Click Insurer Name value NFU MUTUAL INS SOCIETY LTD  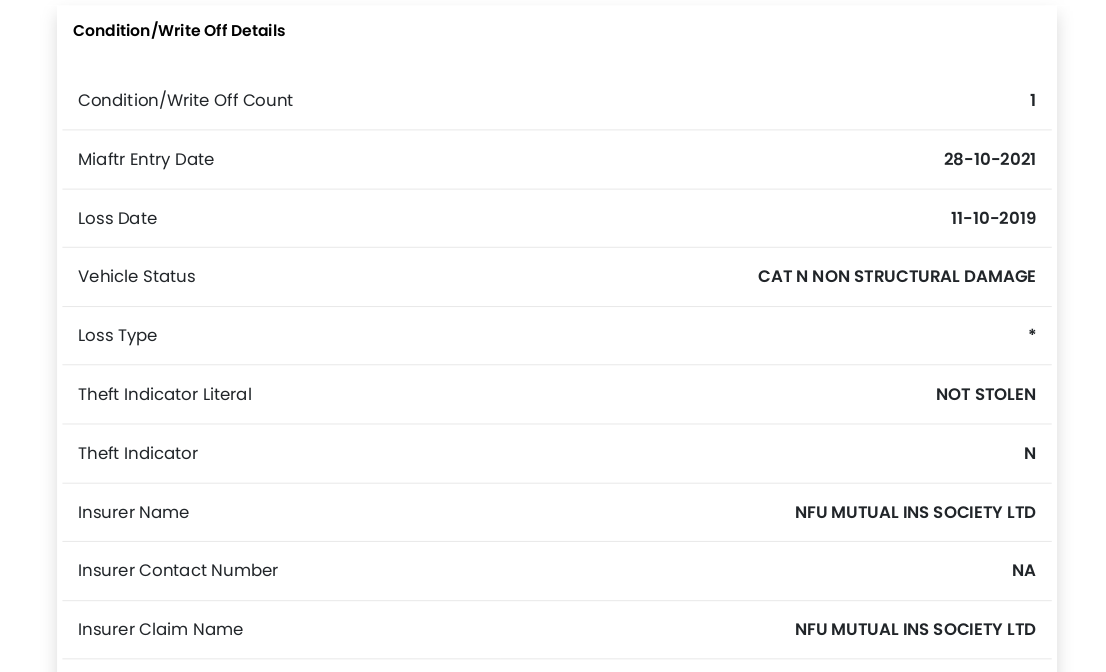[915, 512]
